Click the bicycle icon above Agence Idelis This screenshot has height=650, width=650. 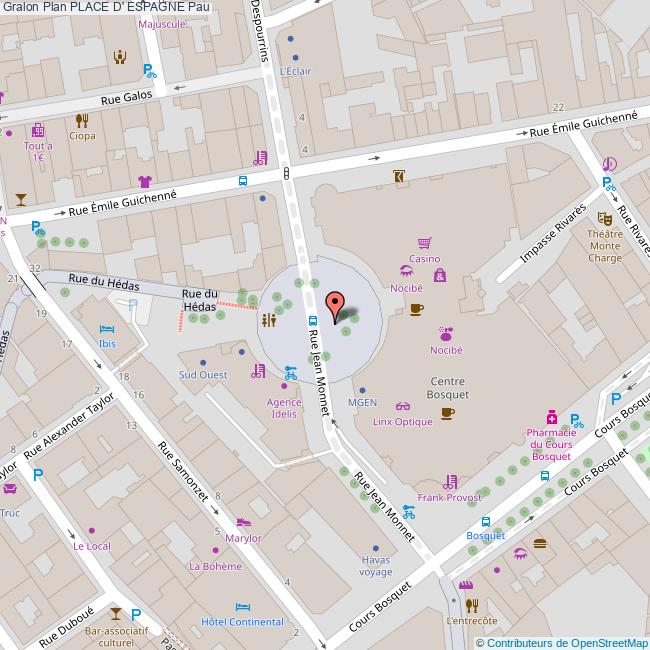coord(289,374)
